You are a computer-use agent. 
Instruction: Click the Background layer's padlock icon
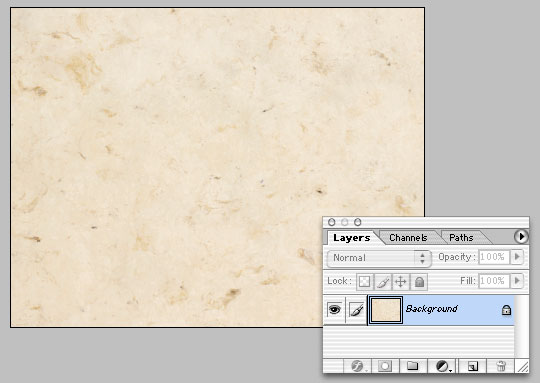(506, 310)
